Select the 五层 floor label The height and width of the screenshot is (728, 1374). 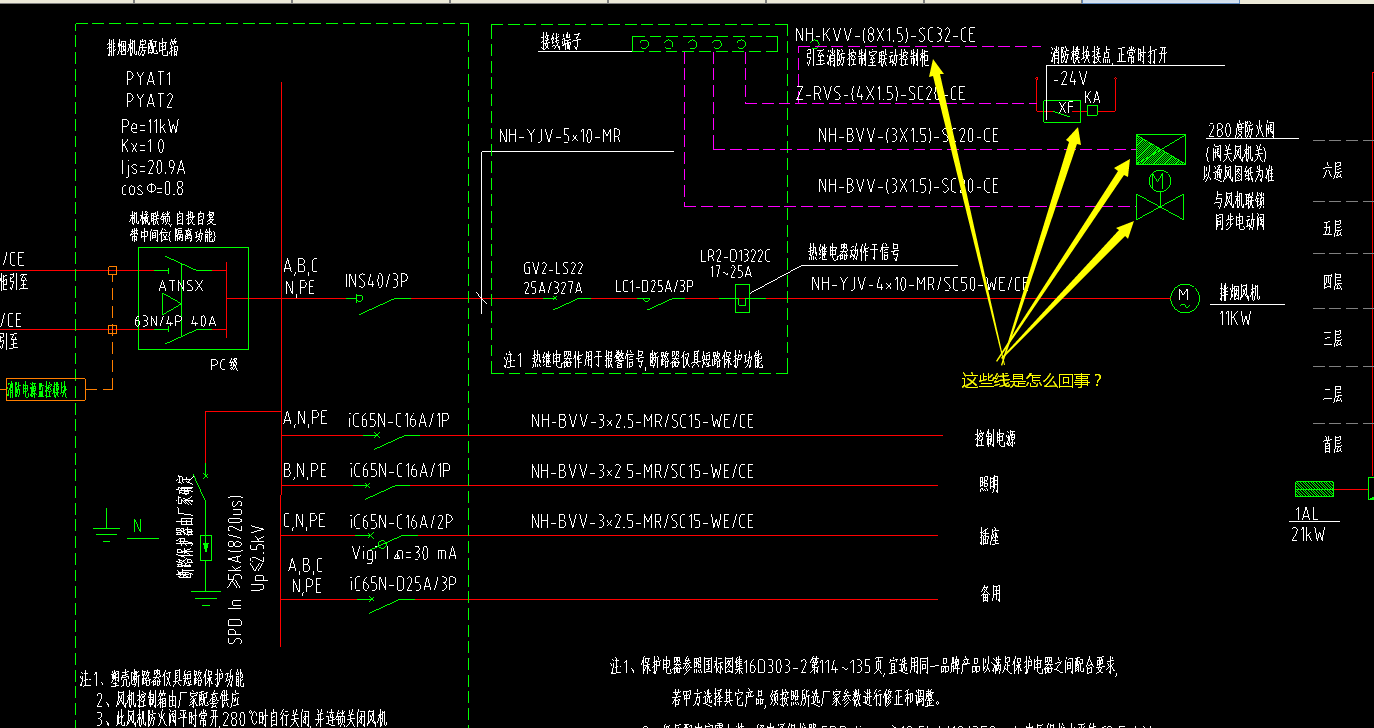click(1332, 229)
